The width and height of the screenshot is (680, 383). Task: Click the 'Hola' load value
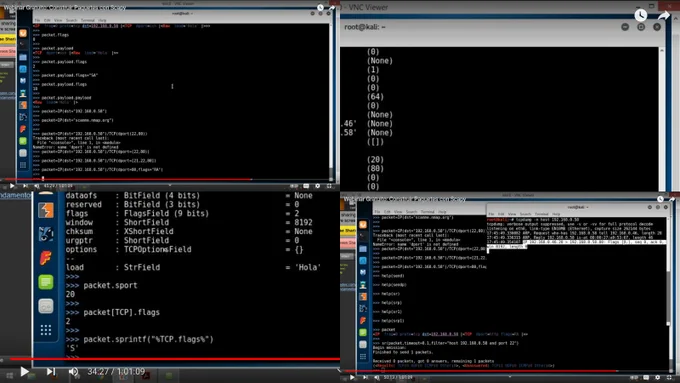click(307, 268)
